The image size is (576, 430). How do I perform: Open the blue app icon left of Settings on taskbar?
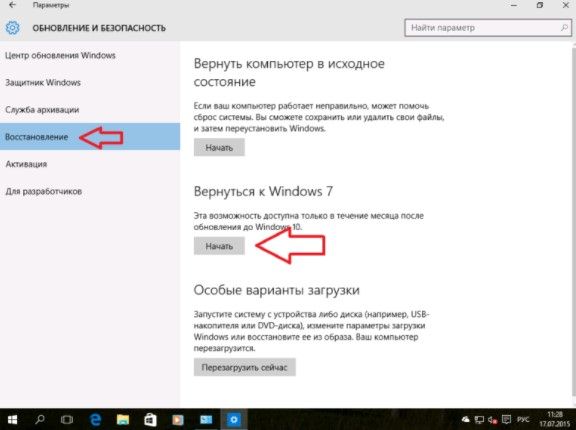pyautogui.click(x=206, y=419)
